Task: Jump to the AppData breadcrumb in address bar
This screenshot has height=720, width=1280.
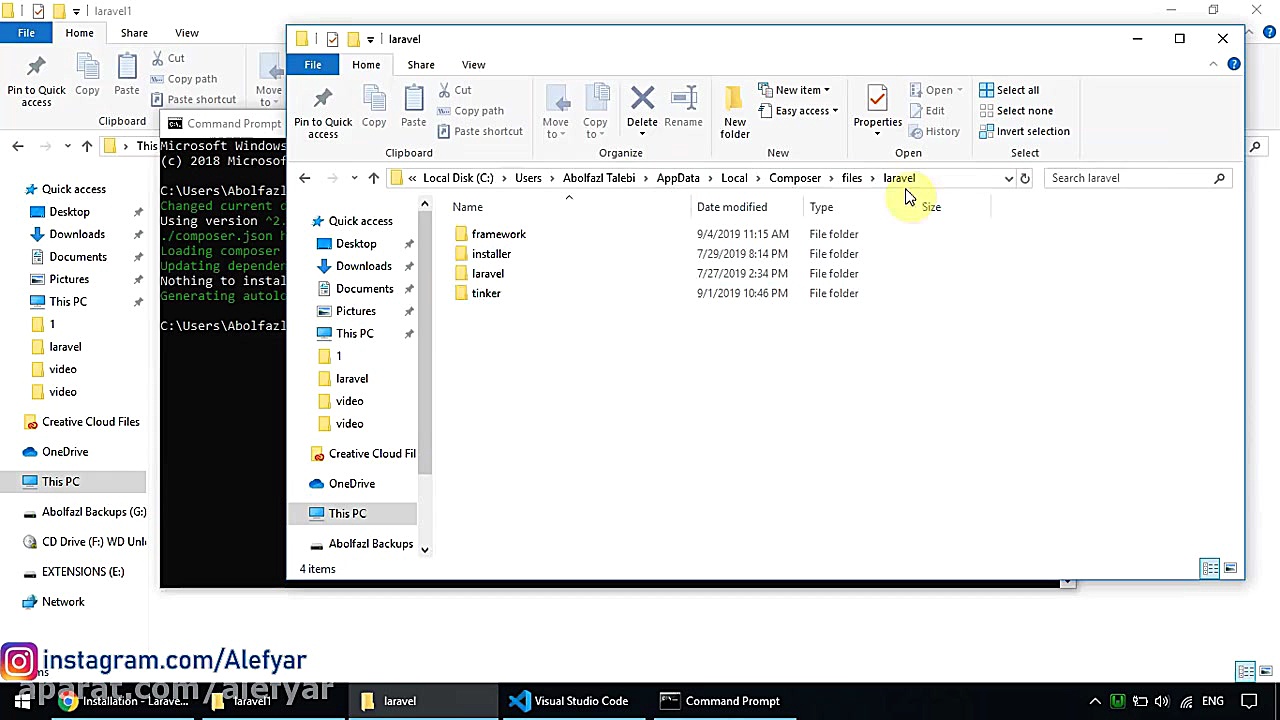Action: coord(678,178)
